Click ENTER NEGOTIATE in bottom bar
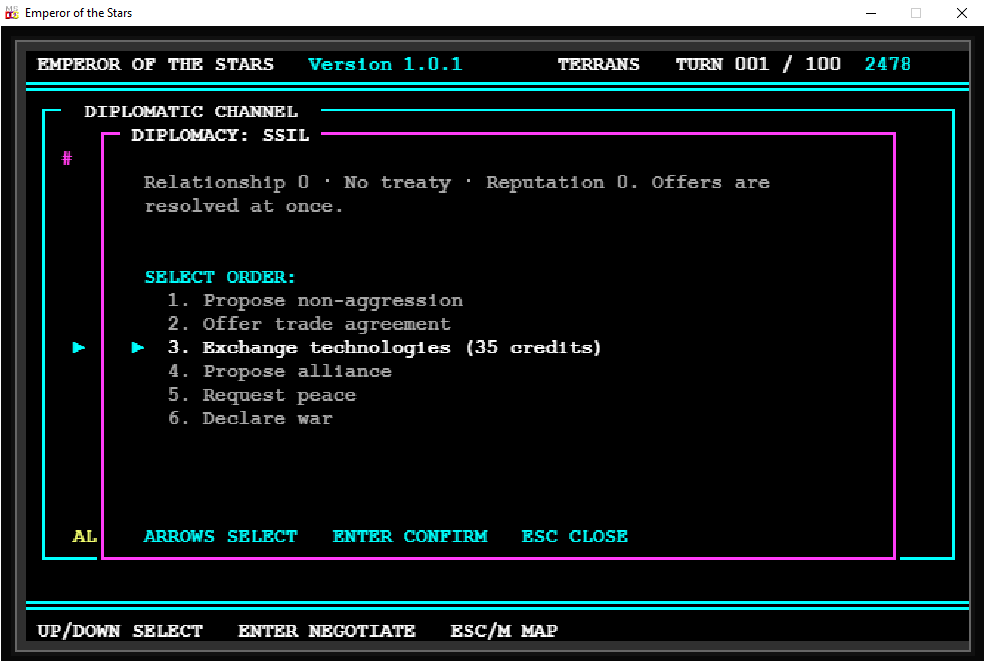Viewport: 984px width, 661px height. pos(327,630)
